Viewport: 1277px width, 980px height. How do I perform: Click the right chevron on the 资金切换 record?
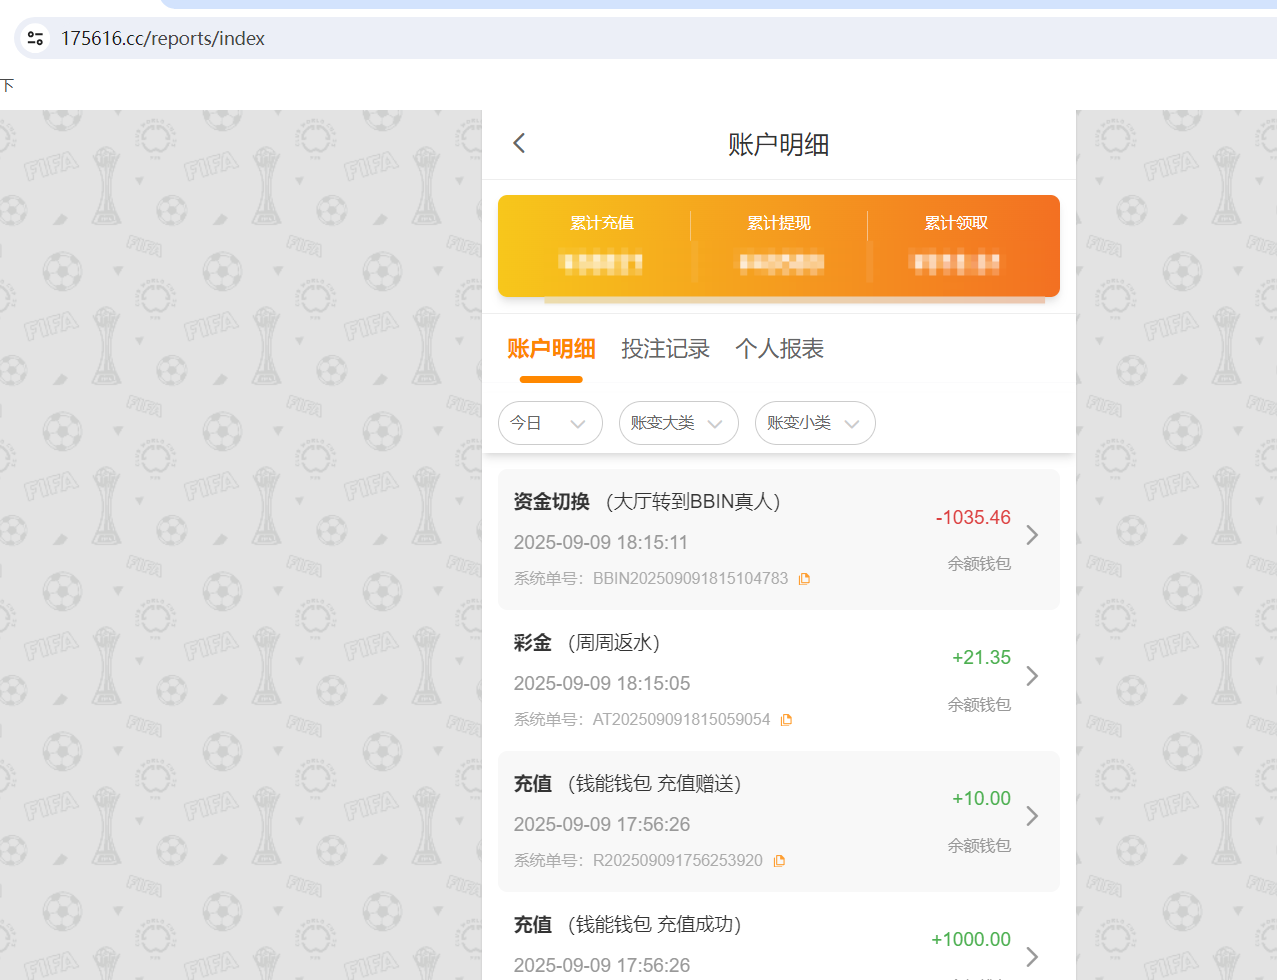(x=1032, y=535)
